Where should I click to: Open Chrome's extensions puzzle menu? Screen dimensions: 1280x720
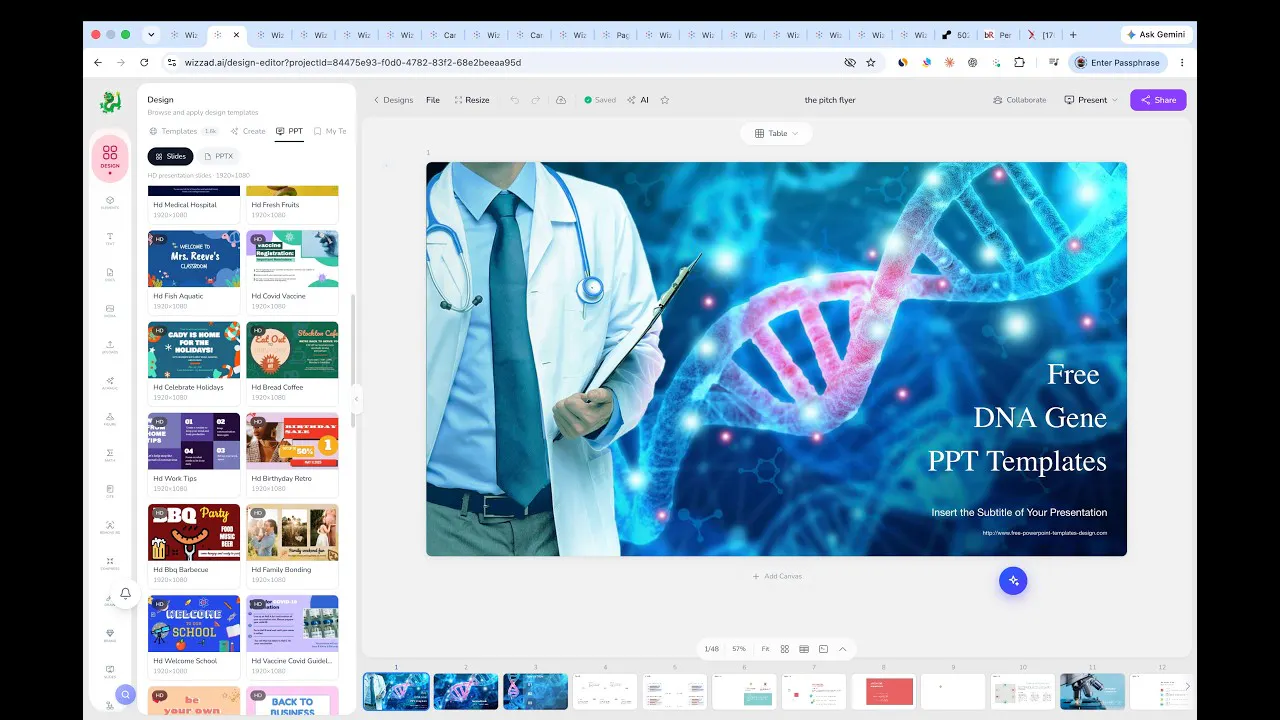point(1019,62)
